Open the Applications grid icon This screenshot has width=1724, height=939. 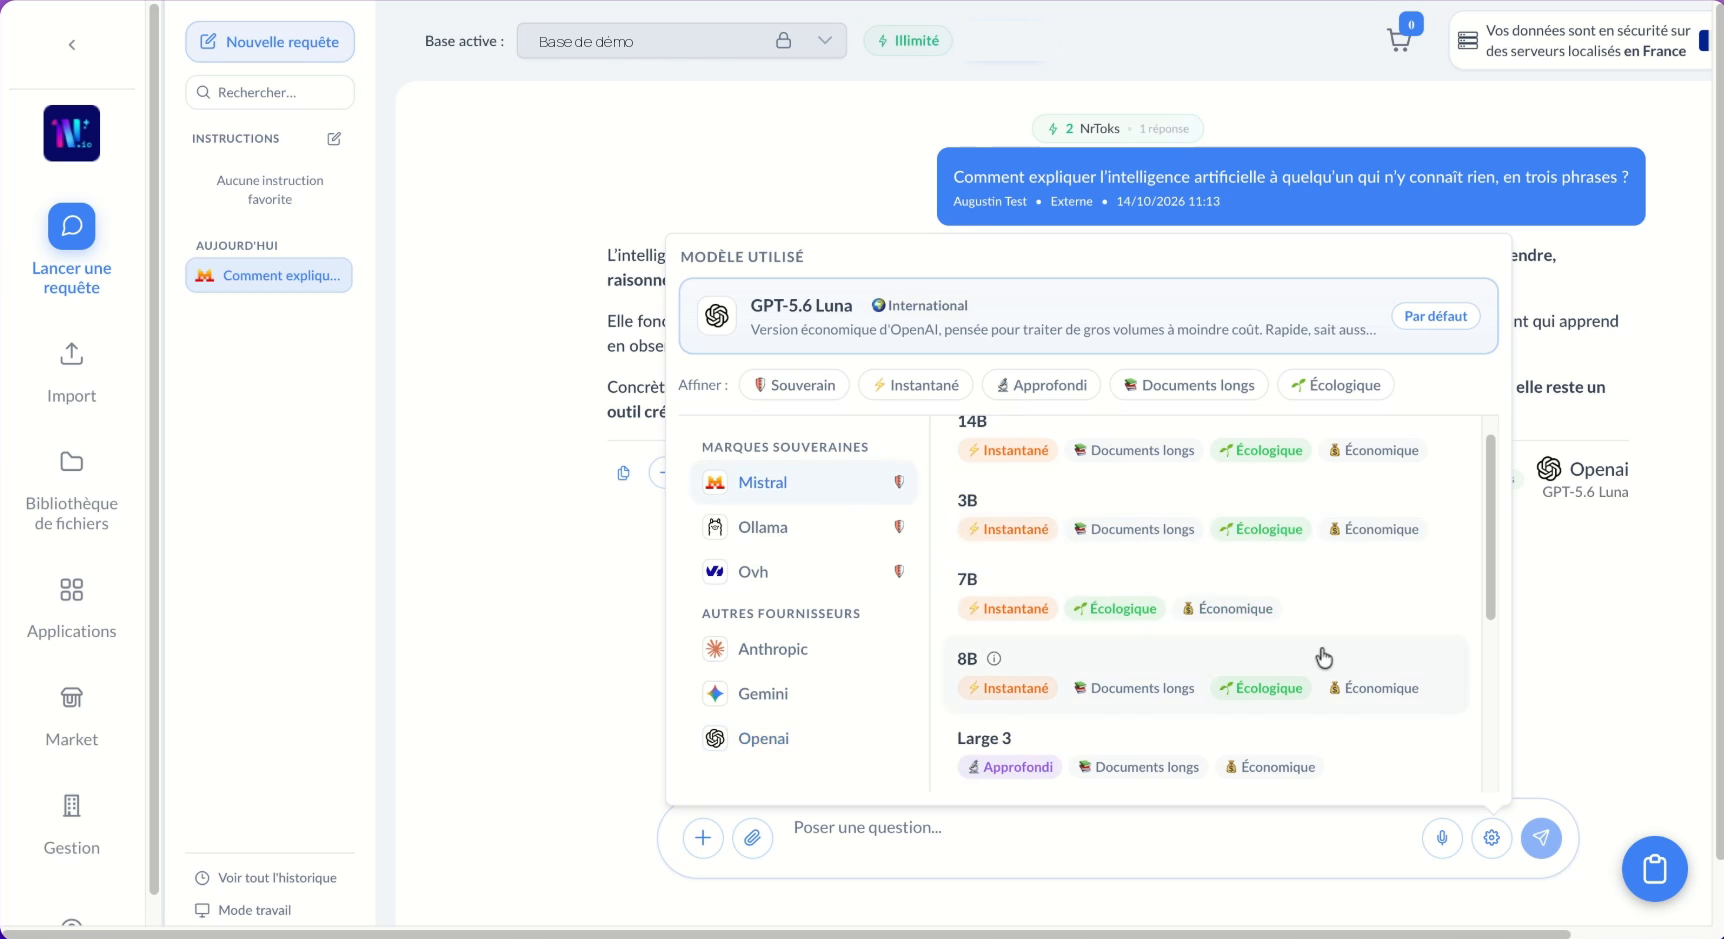(x=72, y=590)
